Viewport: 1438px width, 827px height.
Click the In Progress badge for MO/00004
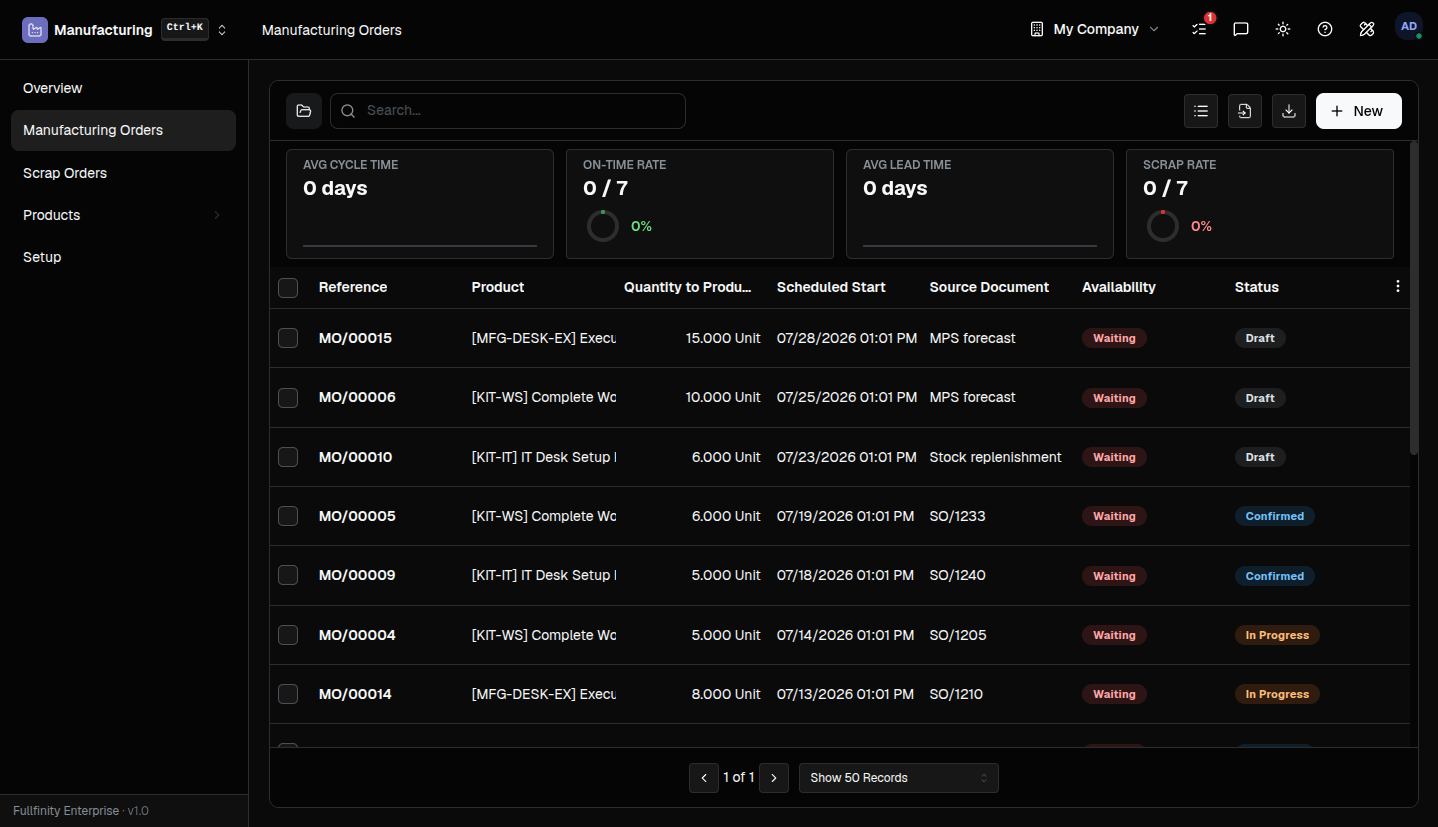[1277, 635]
